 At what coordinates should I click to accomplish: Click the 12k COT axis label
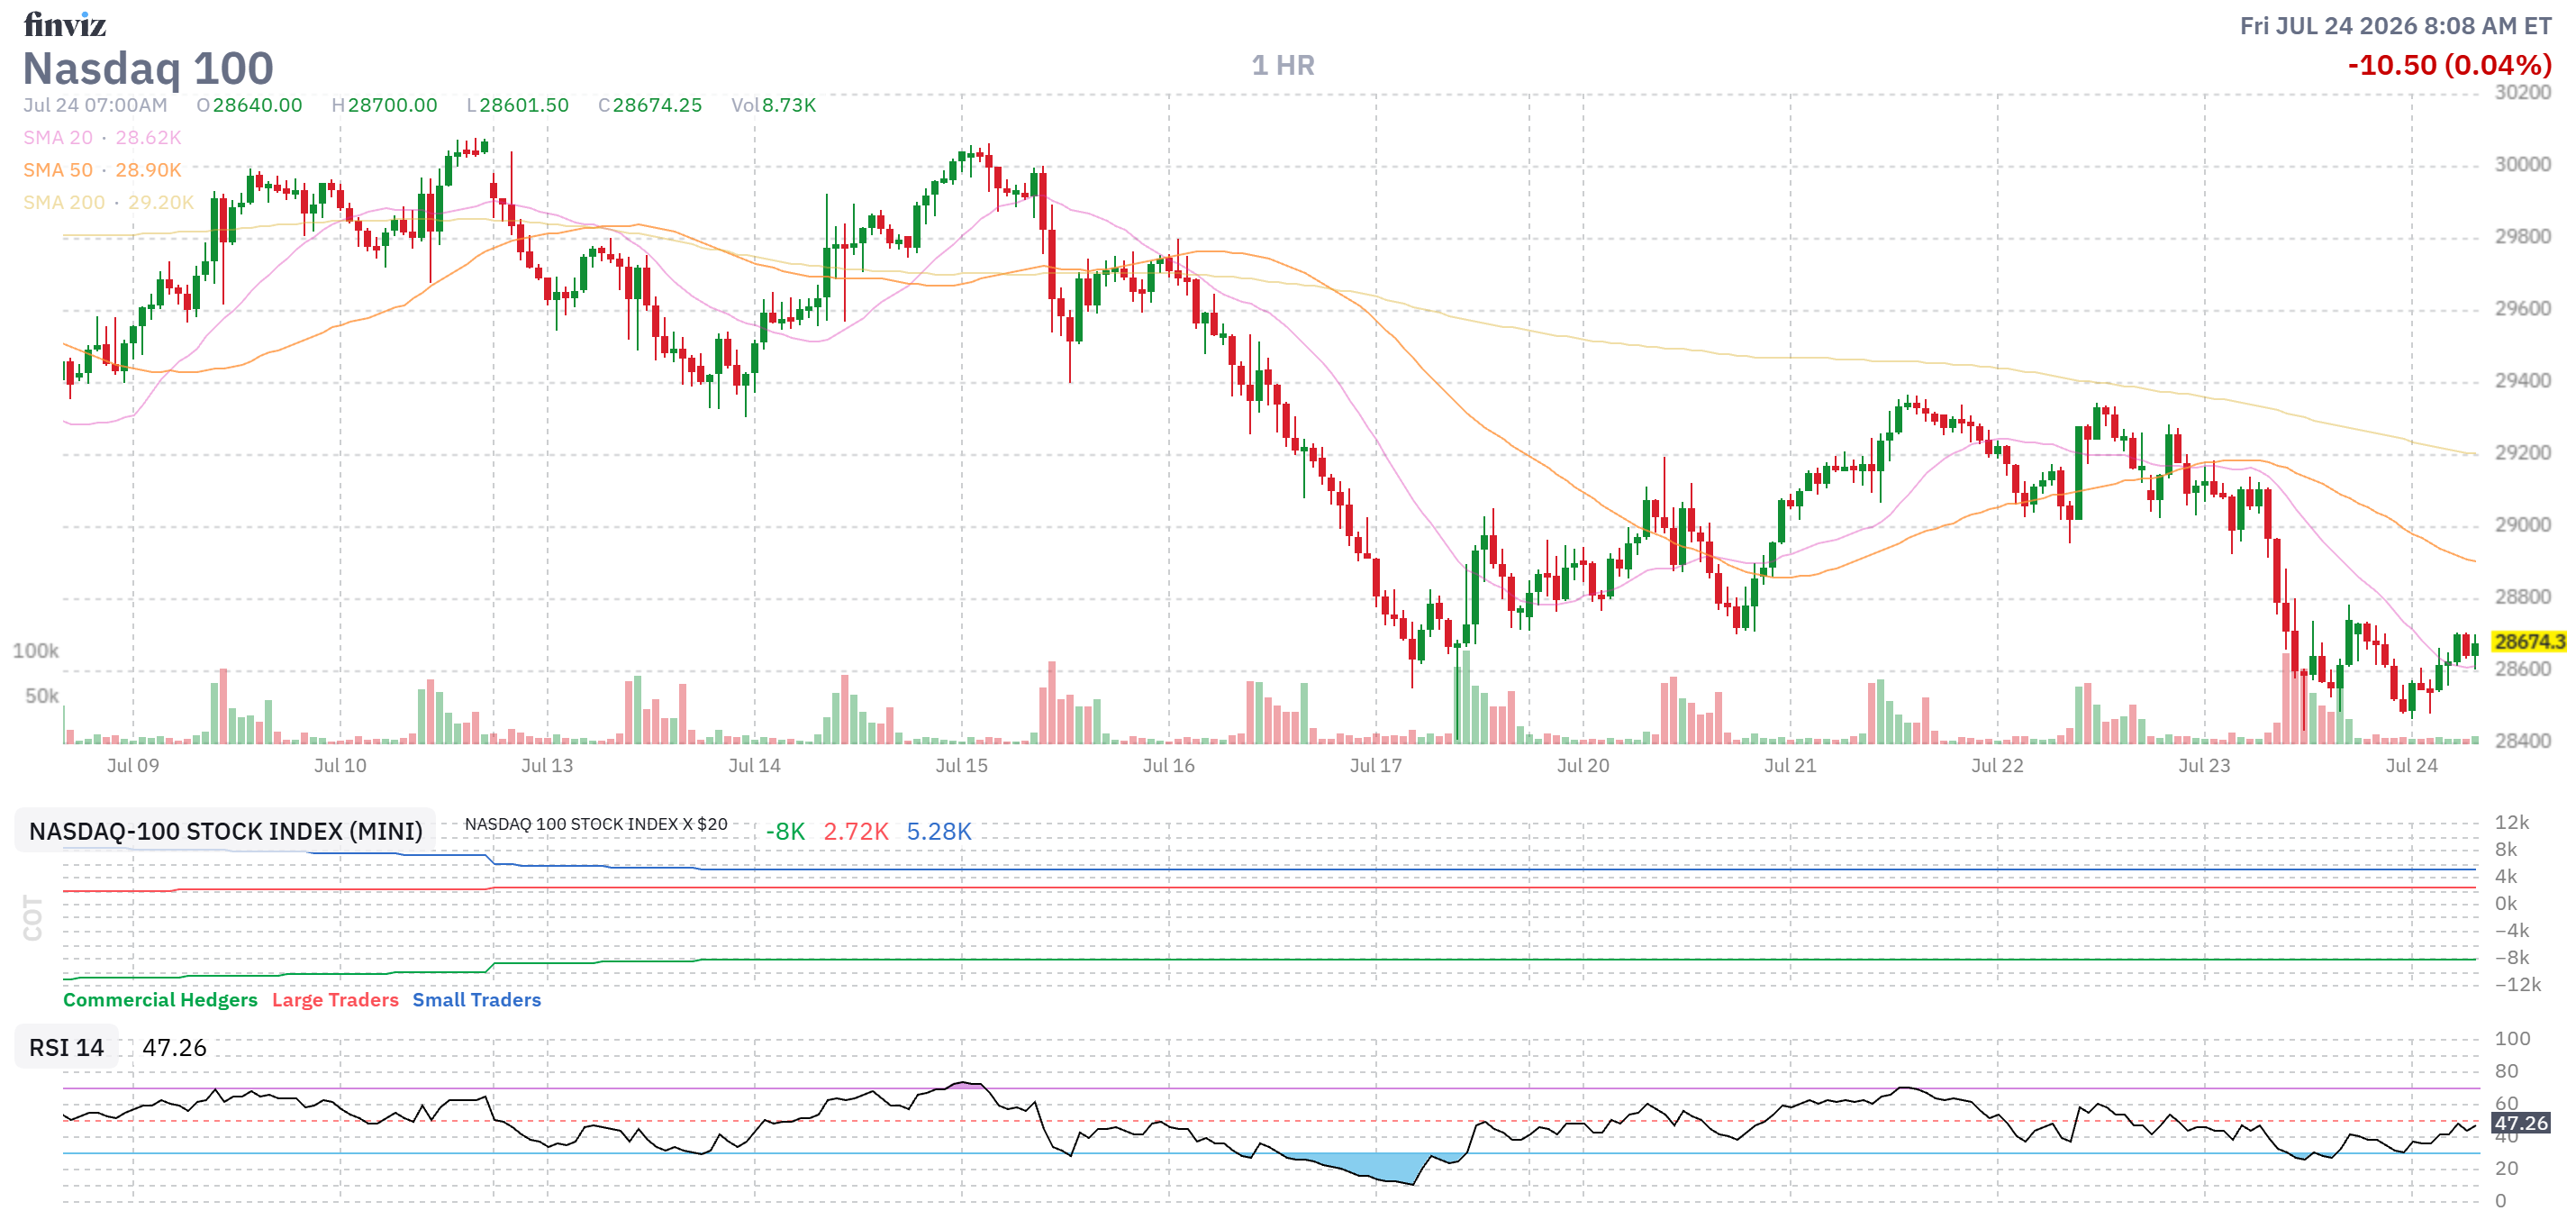click(x=2512, y=822)
